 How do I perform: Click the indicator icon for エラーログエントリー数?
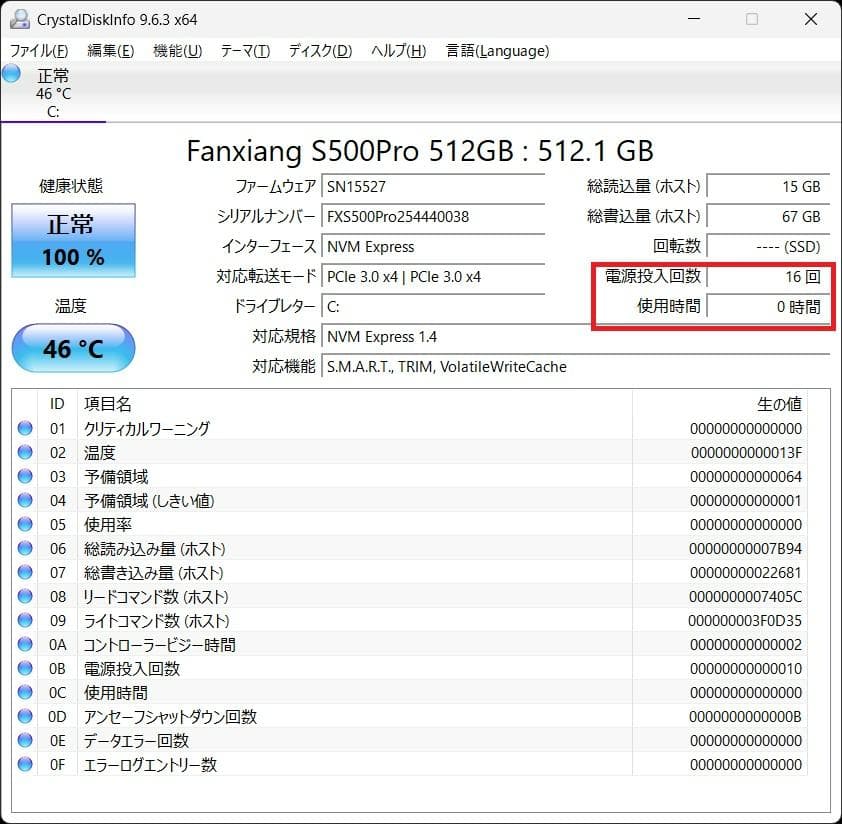25,764
